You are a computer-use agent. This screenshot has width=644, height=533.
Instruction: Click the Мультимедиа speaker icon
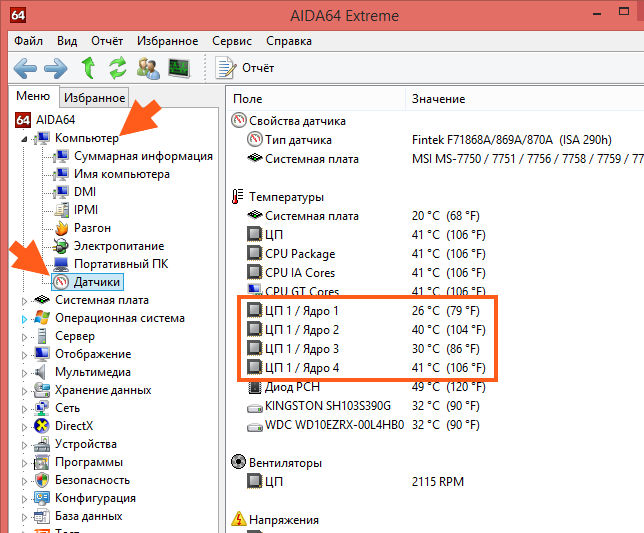pos(41,372)
